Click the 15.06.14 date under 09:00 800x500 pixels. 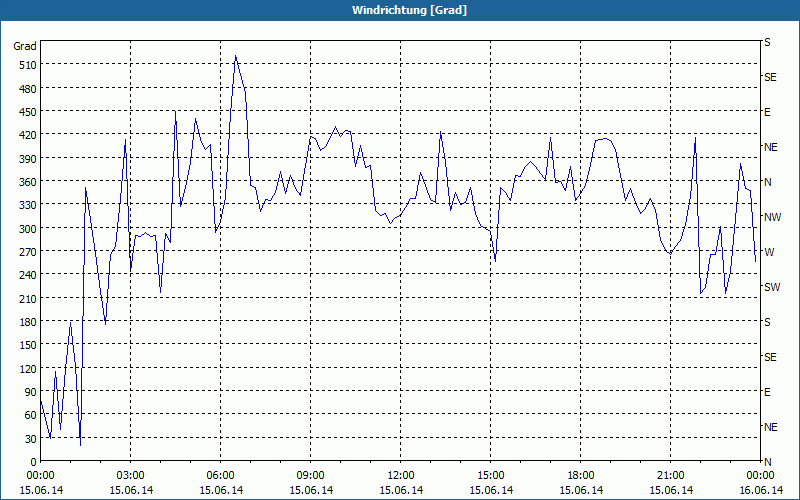(310, 490)
